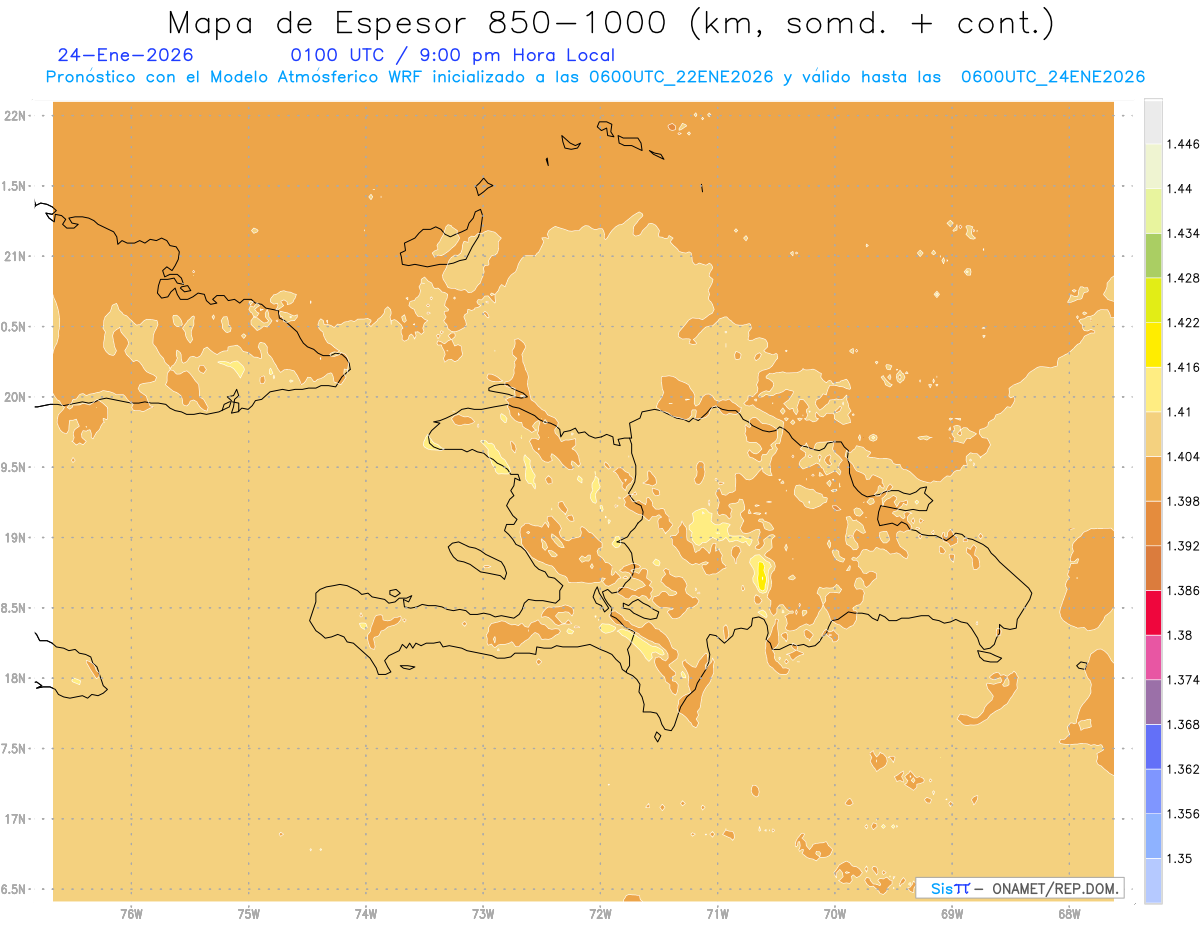
Task: Pick the light tan swatch between 1.404 and 1.41
Action: 1153,433
